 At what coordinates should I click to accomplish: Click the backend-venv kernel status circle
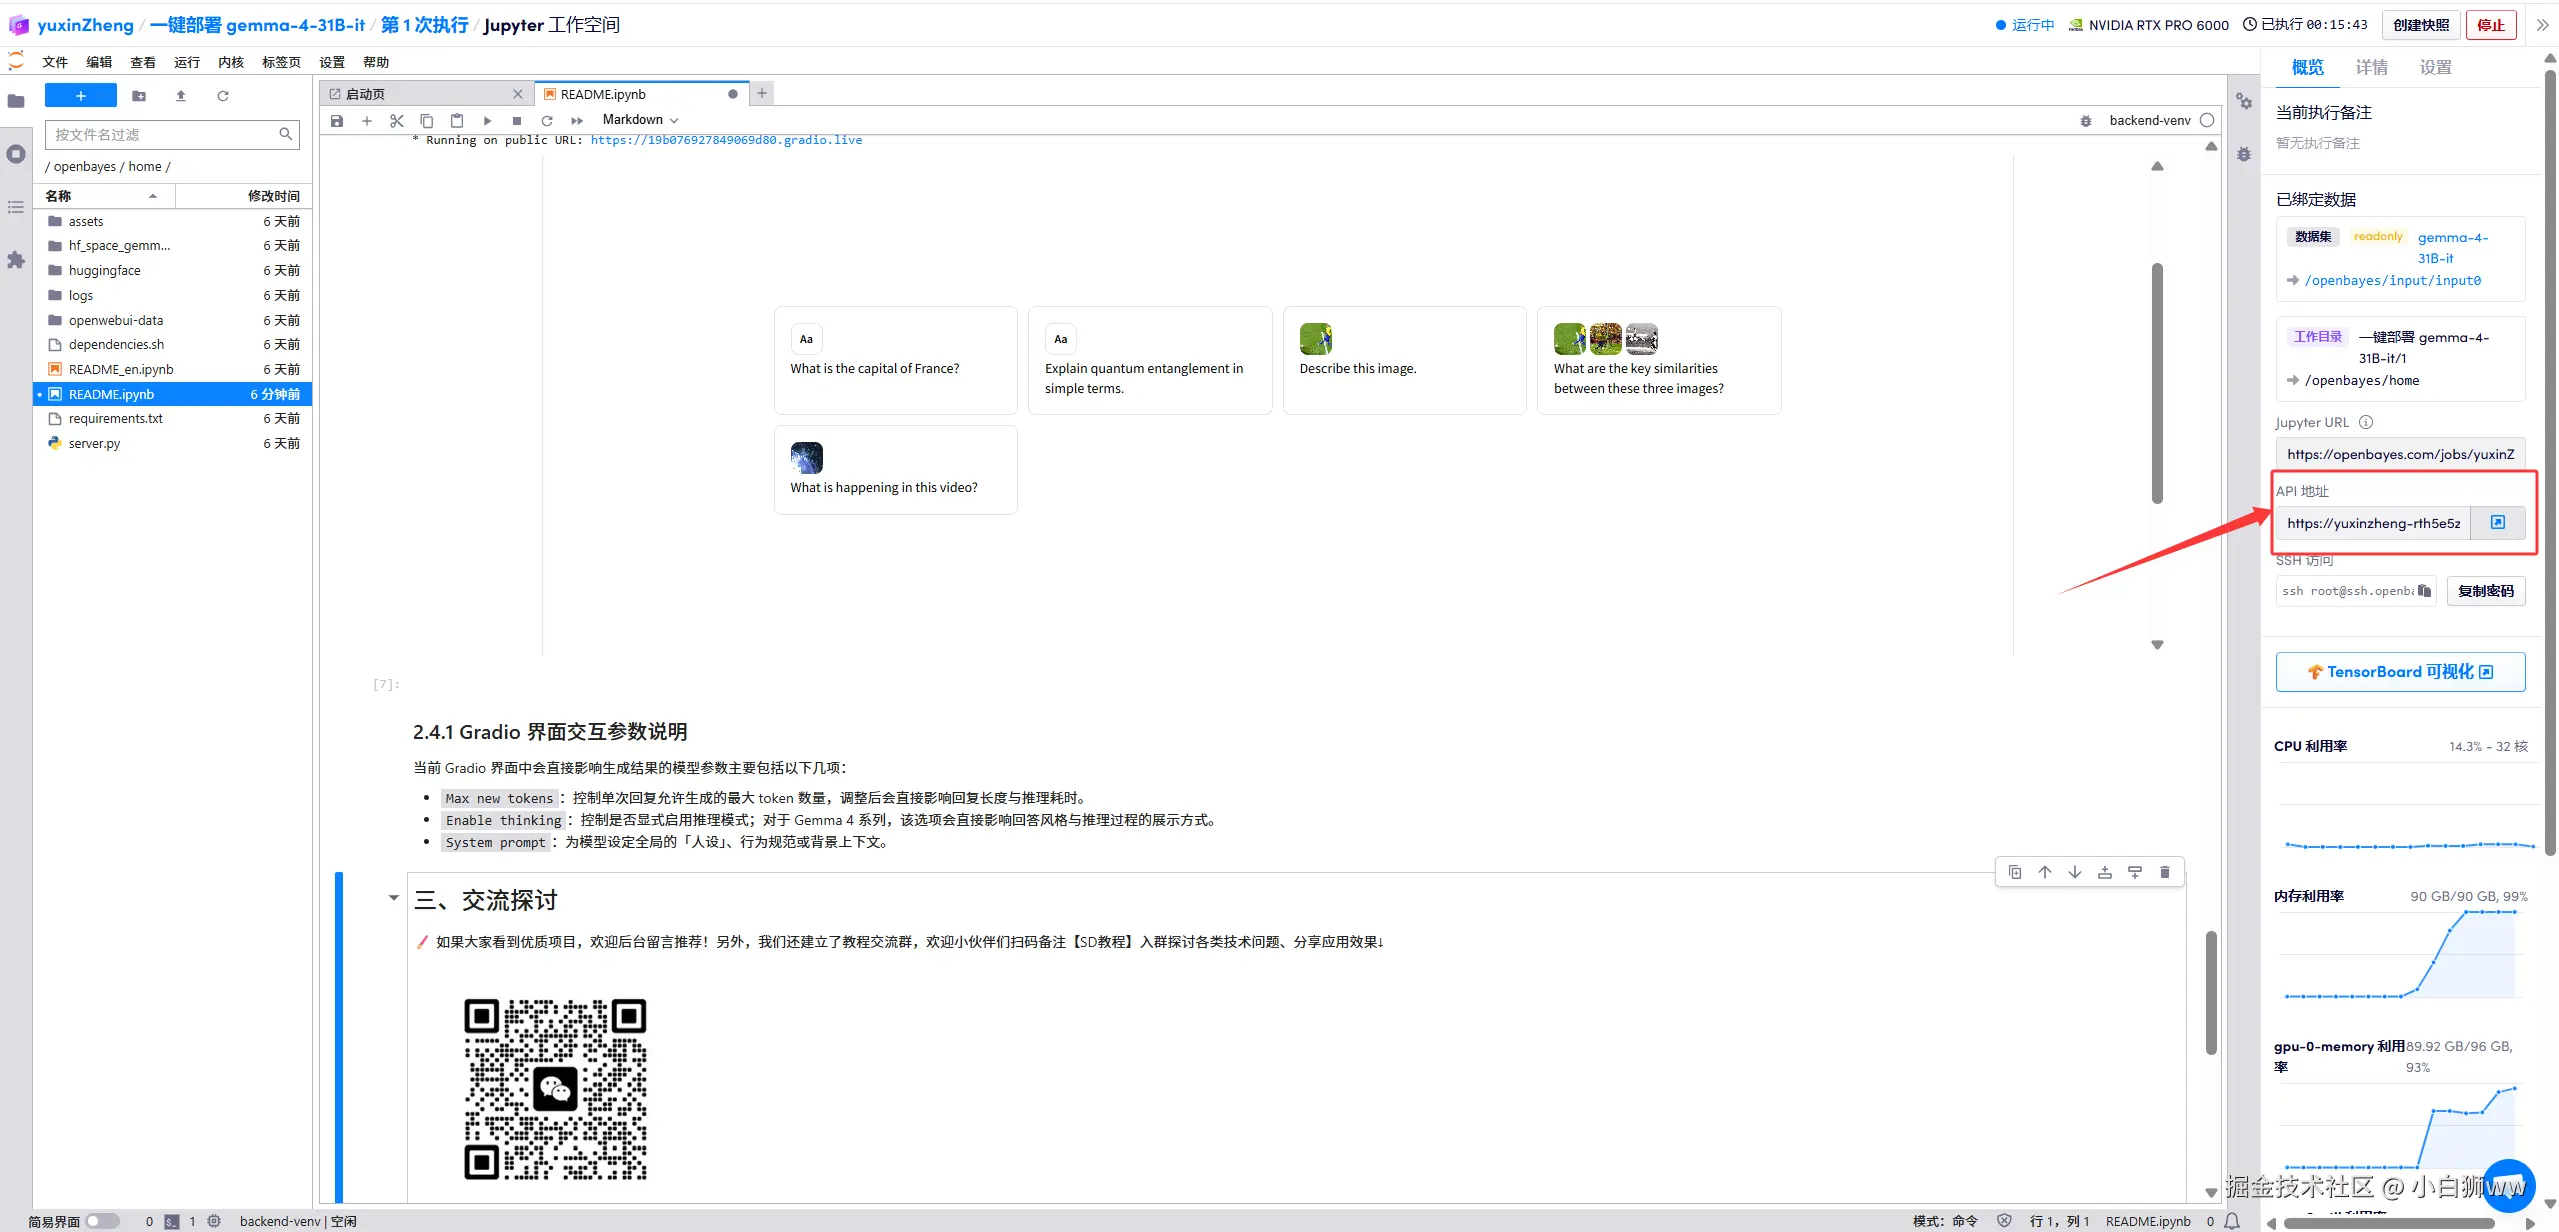[2207, 120]
